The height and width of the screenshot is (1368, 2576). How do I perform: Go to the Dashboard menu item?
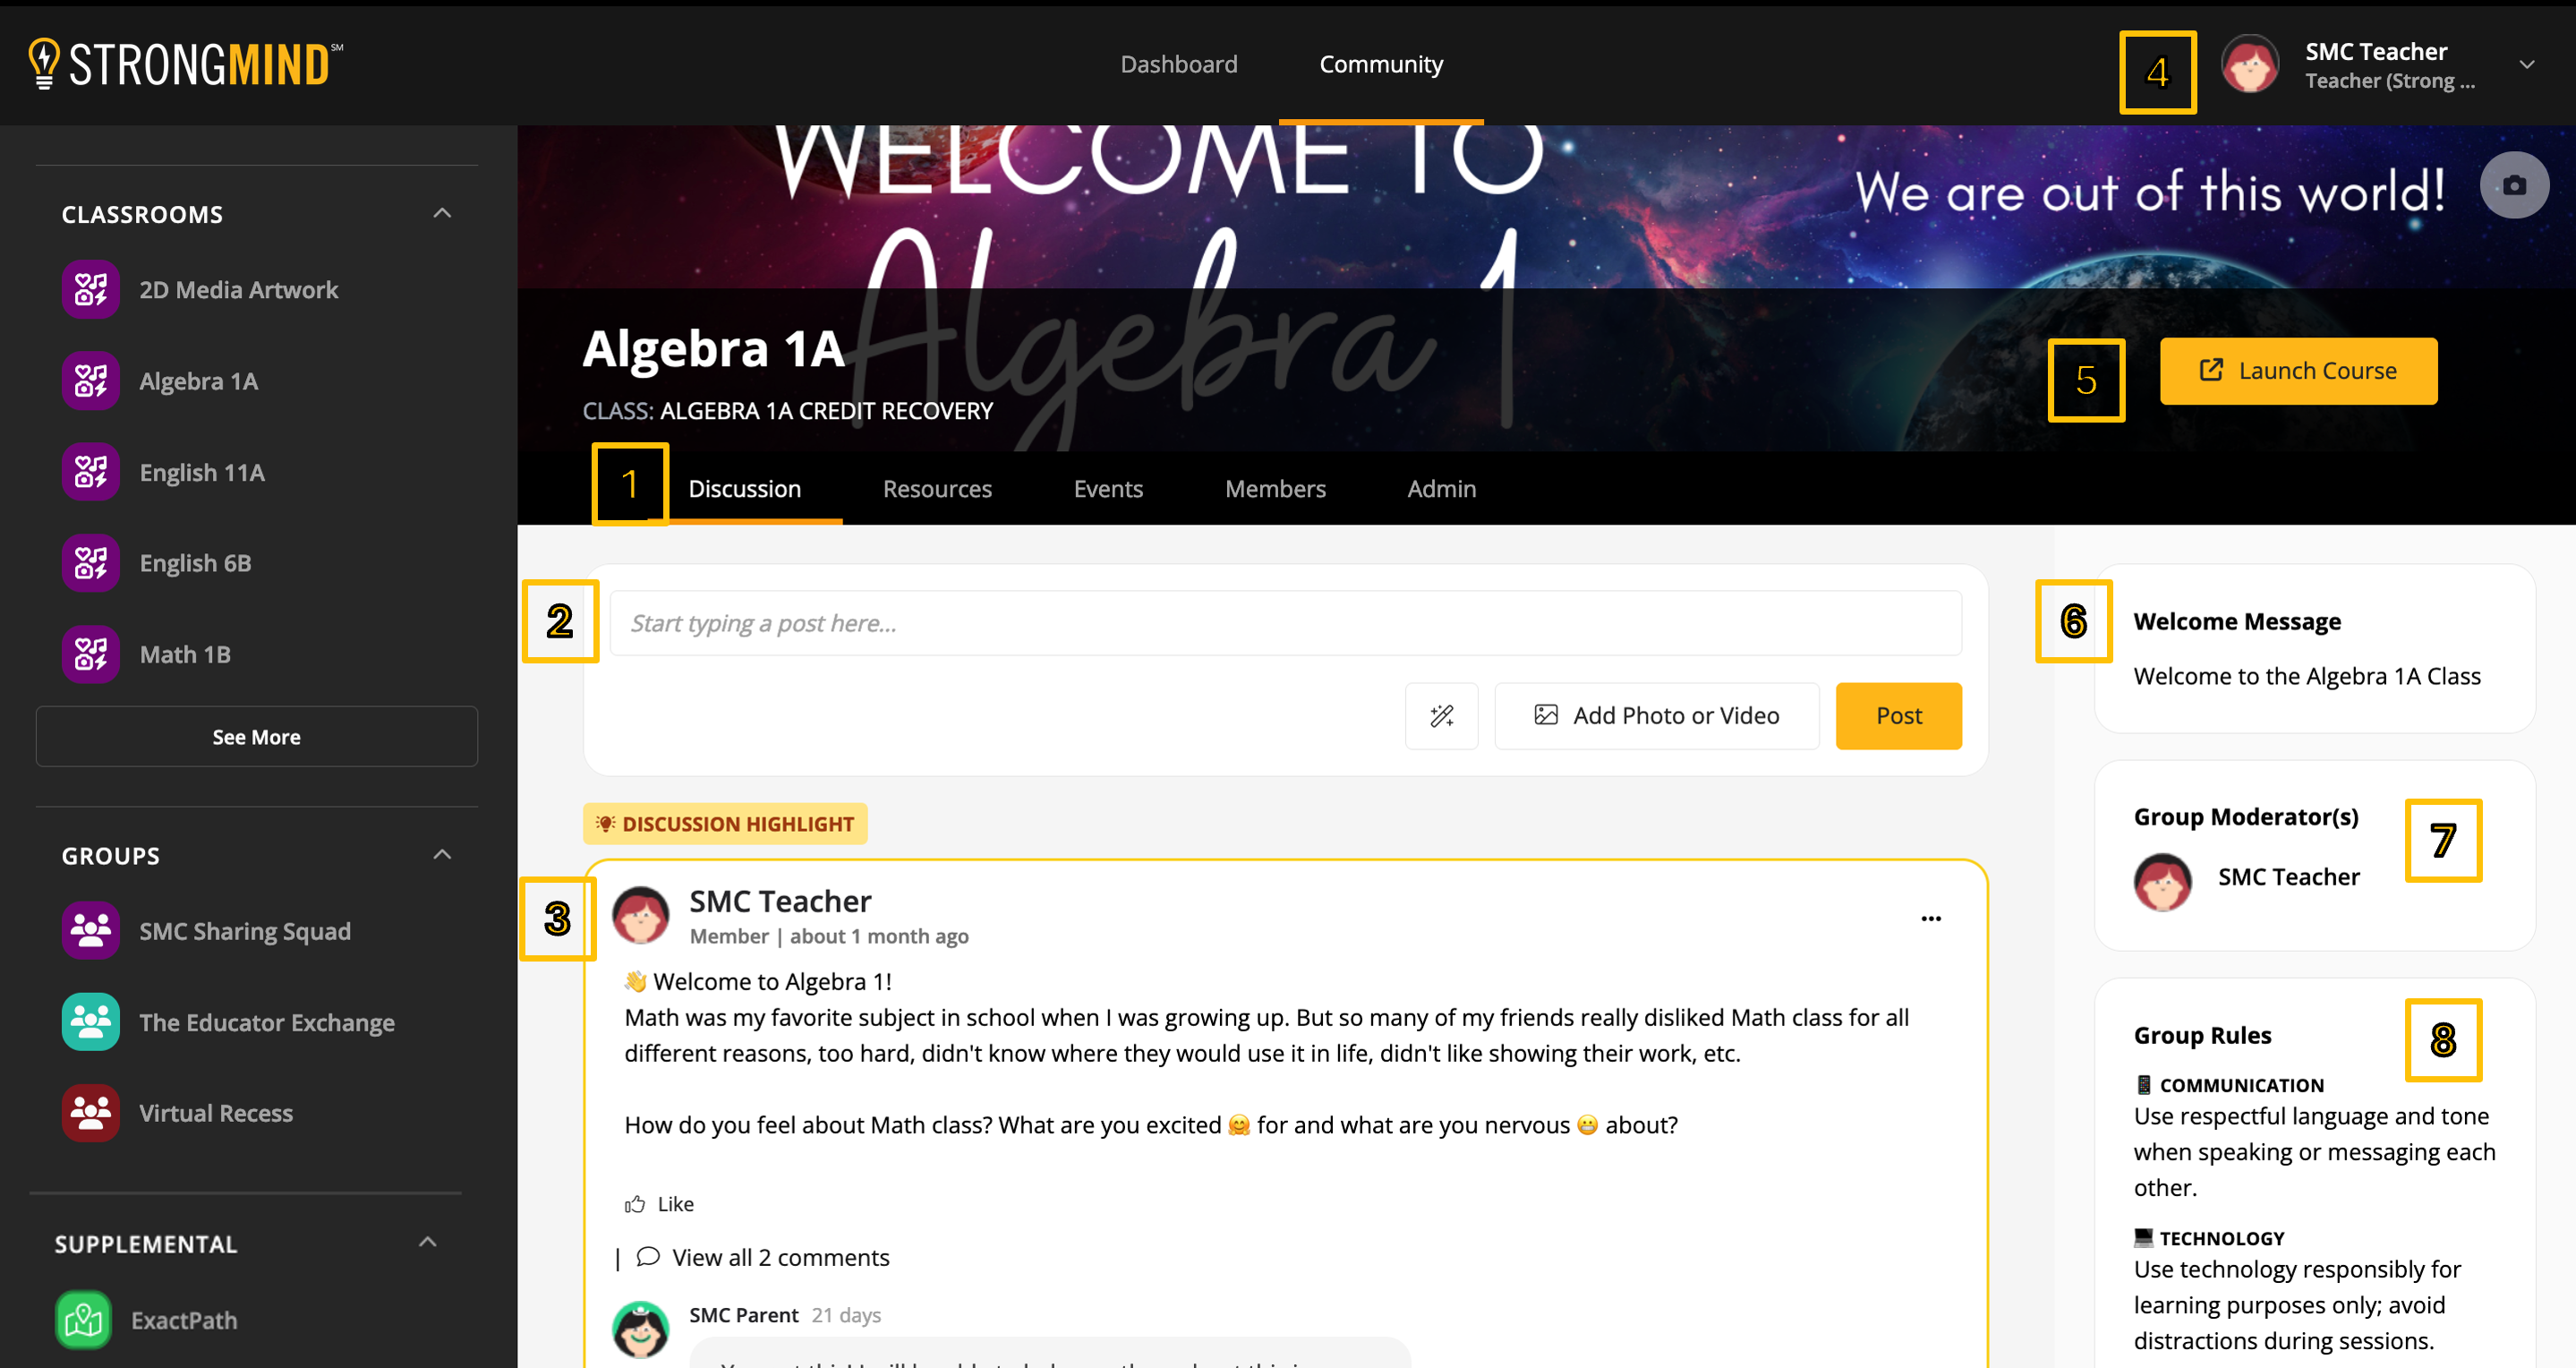pos(1179,64)
